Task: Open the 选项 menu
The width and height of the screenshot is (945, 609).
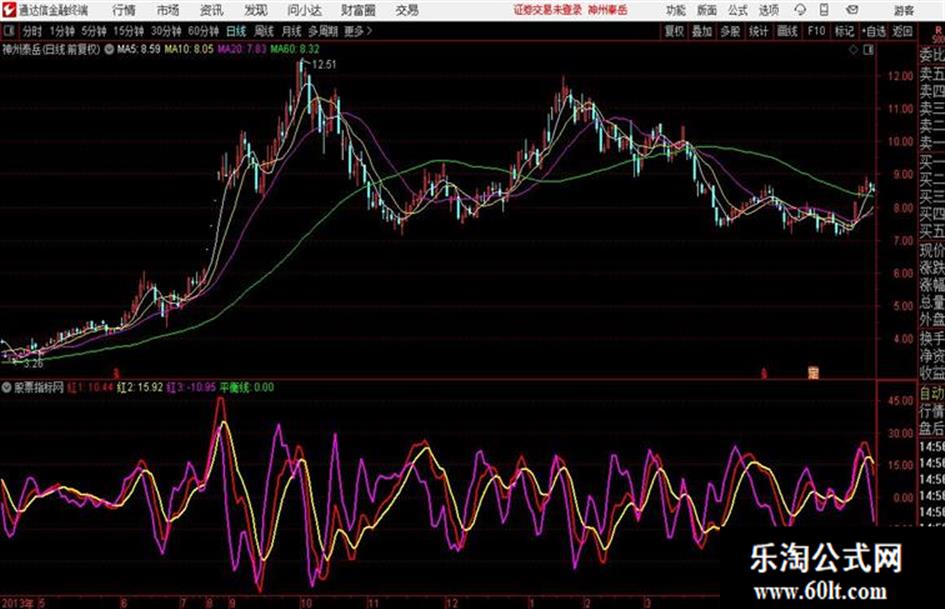Action: point(769,10)
